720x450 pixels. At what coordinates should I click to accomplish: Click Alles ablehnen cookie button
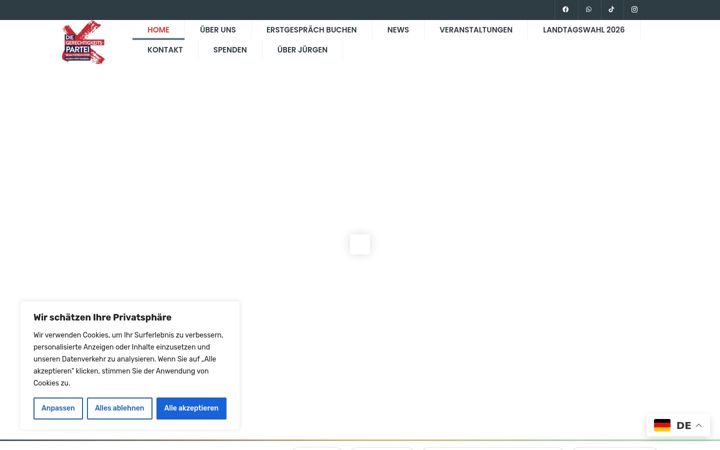119,408
